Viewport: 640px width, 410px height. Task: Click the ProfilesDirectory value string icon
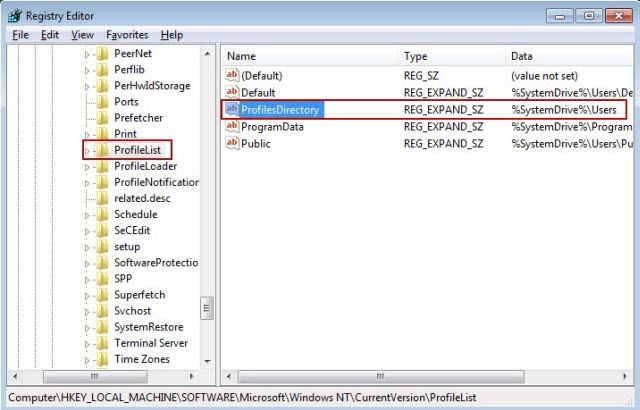pos(232,109)
